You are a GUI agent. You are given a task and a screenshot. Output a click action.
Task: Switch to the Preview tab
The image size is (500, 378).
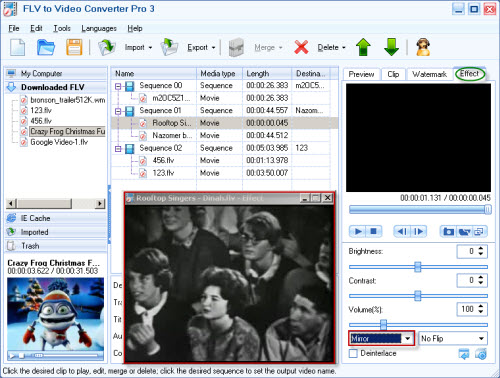[x=361, y=74]
